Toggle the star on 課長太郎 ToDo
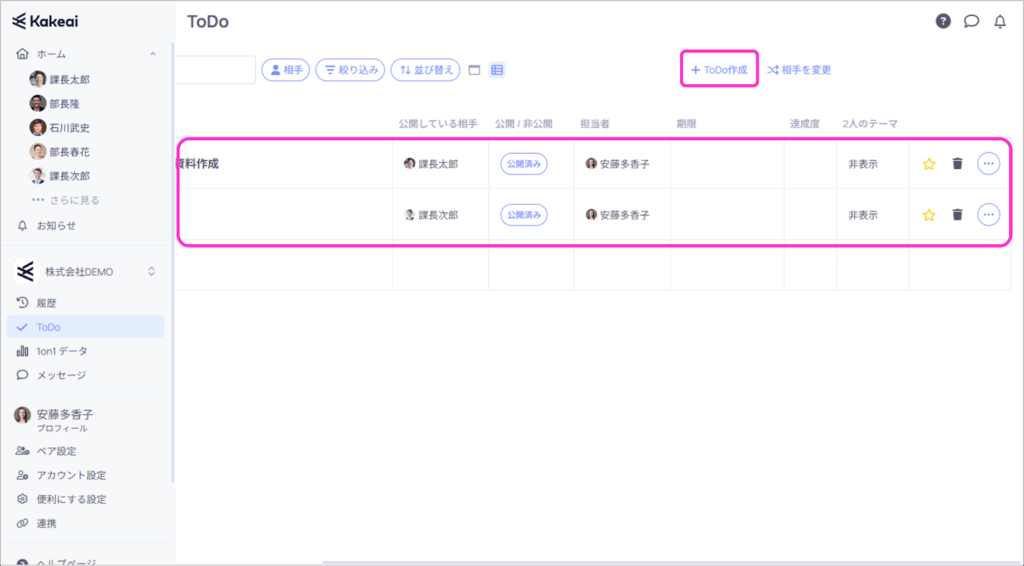This screenshot has height=566, width=1024. (929, 164)
